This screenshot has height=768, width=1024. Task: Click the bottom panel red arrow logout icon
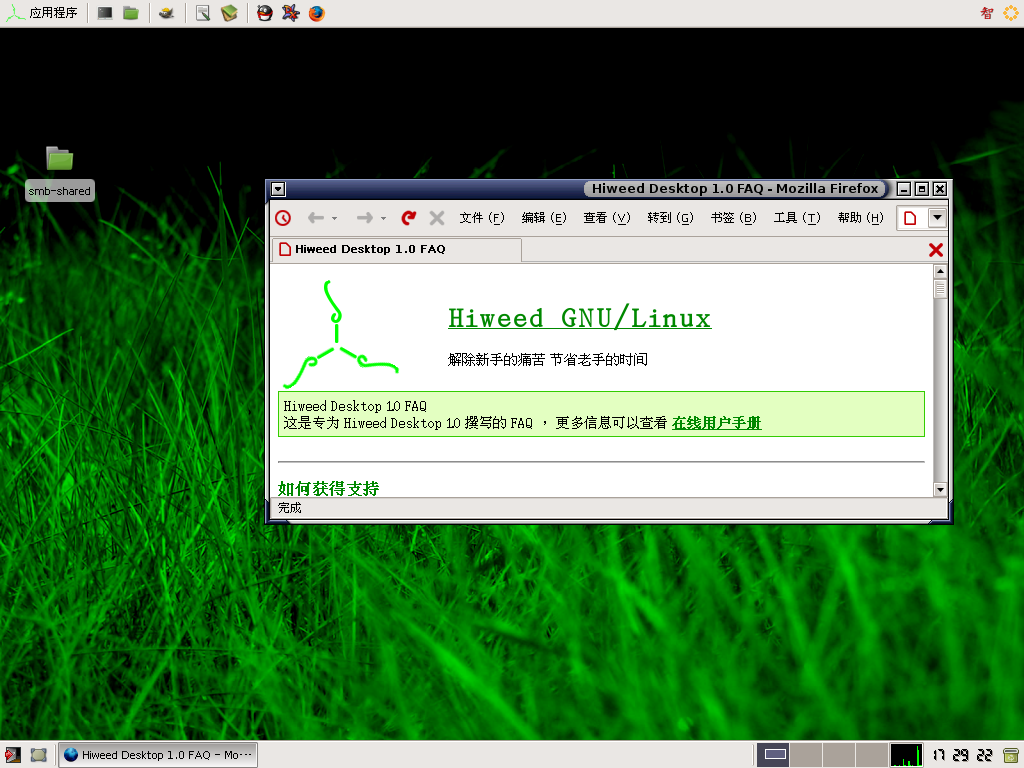coord(13,755)
